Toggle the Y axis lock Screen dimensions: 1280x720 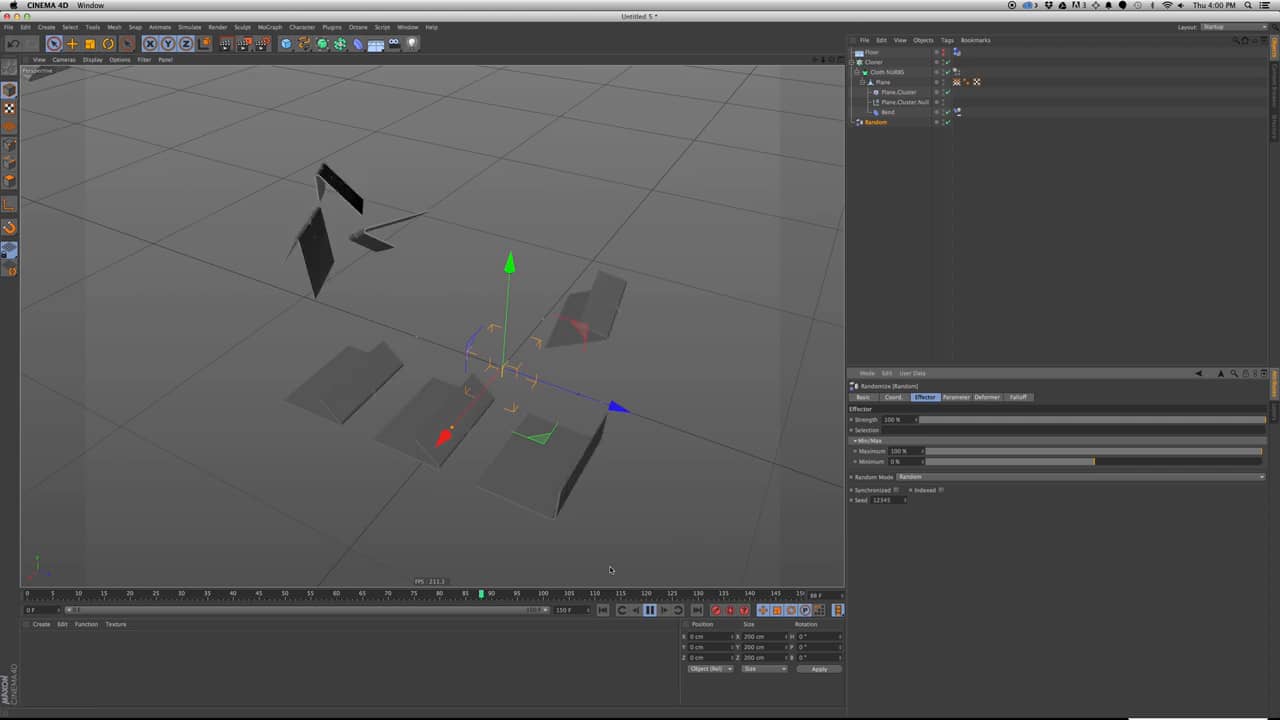[x=168, y=44]
